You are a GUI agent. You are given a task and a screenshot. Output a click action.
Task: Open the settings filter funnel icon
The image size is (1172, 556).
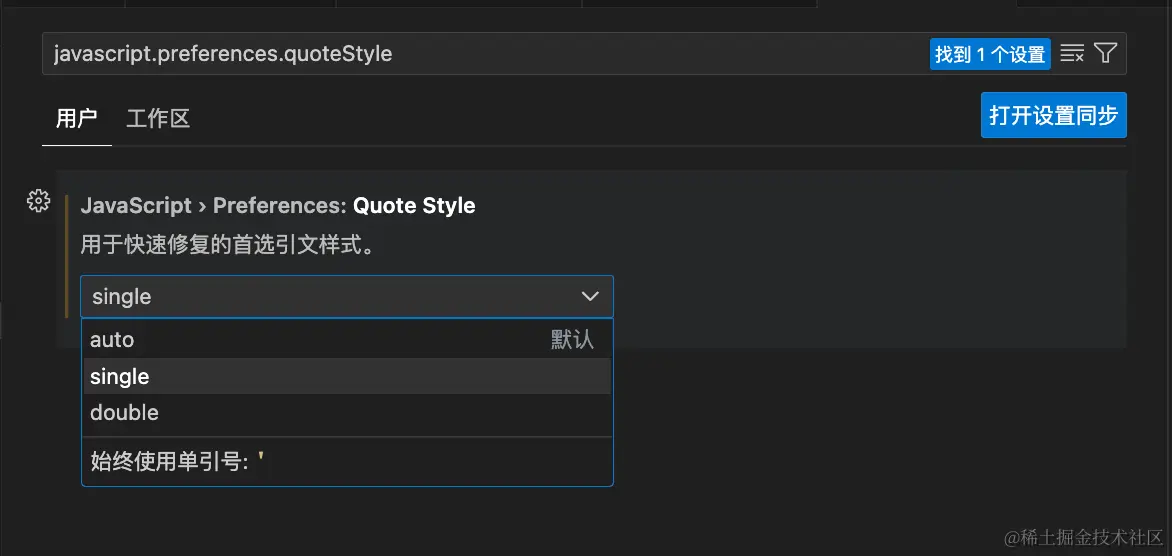tap(1105, 54)
